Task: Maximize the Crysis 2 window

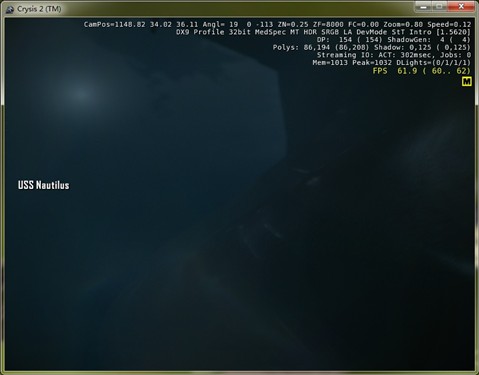Action: tap(439, 7)
